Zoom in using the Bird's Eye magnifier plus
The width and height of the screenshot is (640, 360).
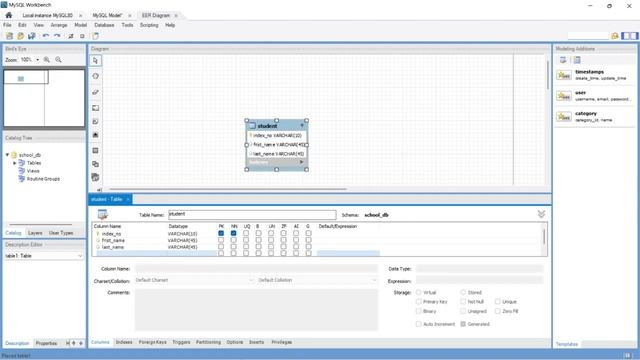click(x=47, y=60)
